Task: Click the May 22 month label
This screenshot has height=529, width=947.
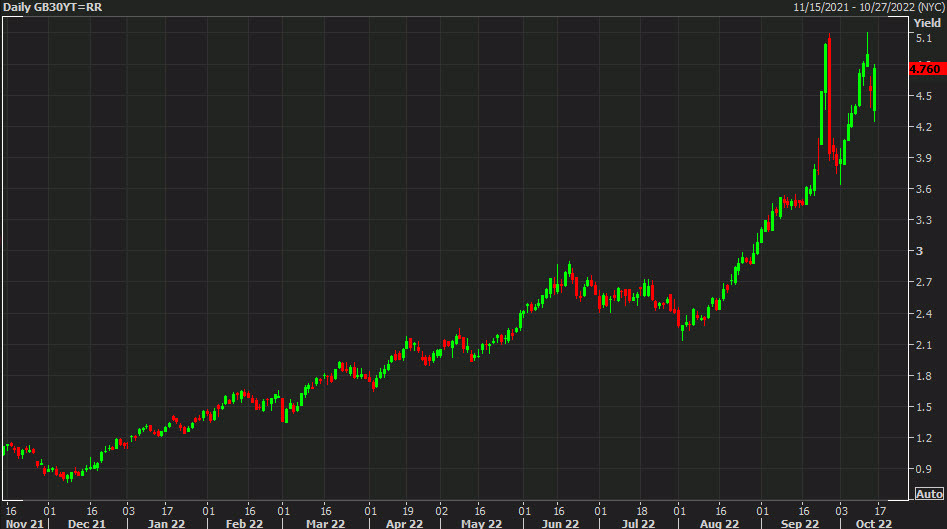Action: [x=481, y=524]
